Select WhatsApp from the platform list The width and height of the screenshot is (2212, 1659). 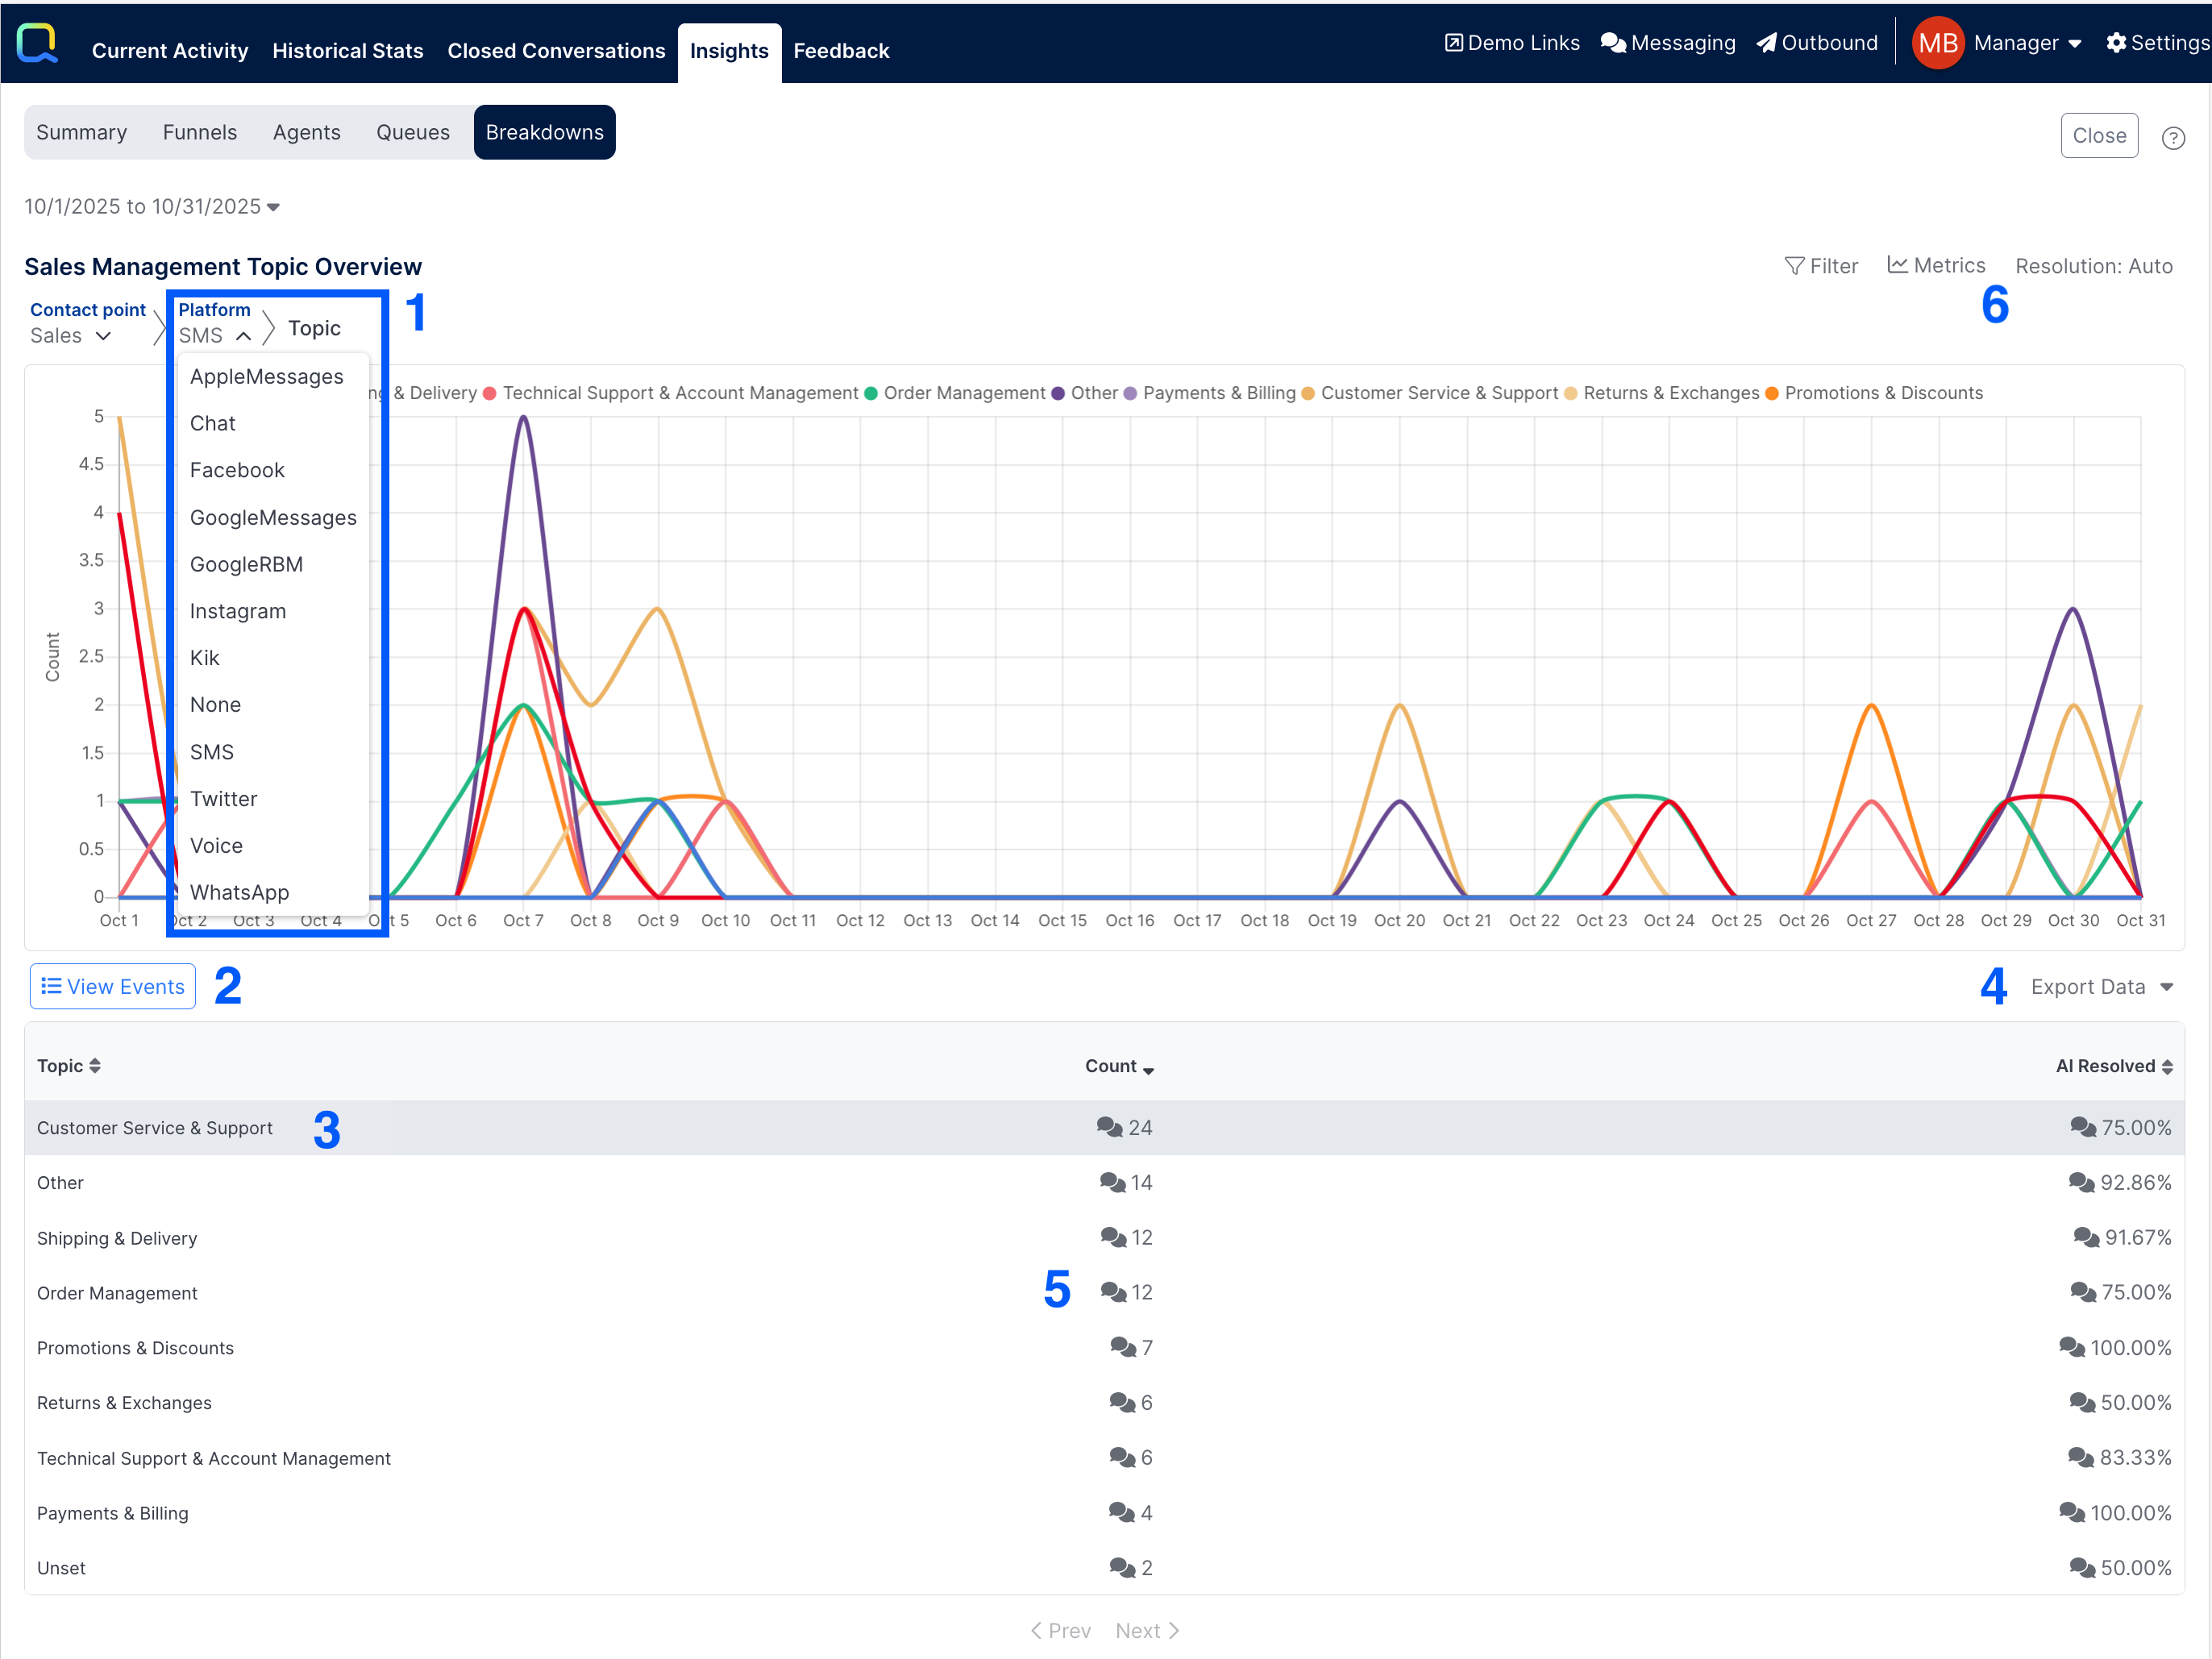point(239,892)
